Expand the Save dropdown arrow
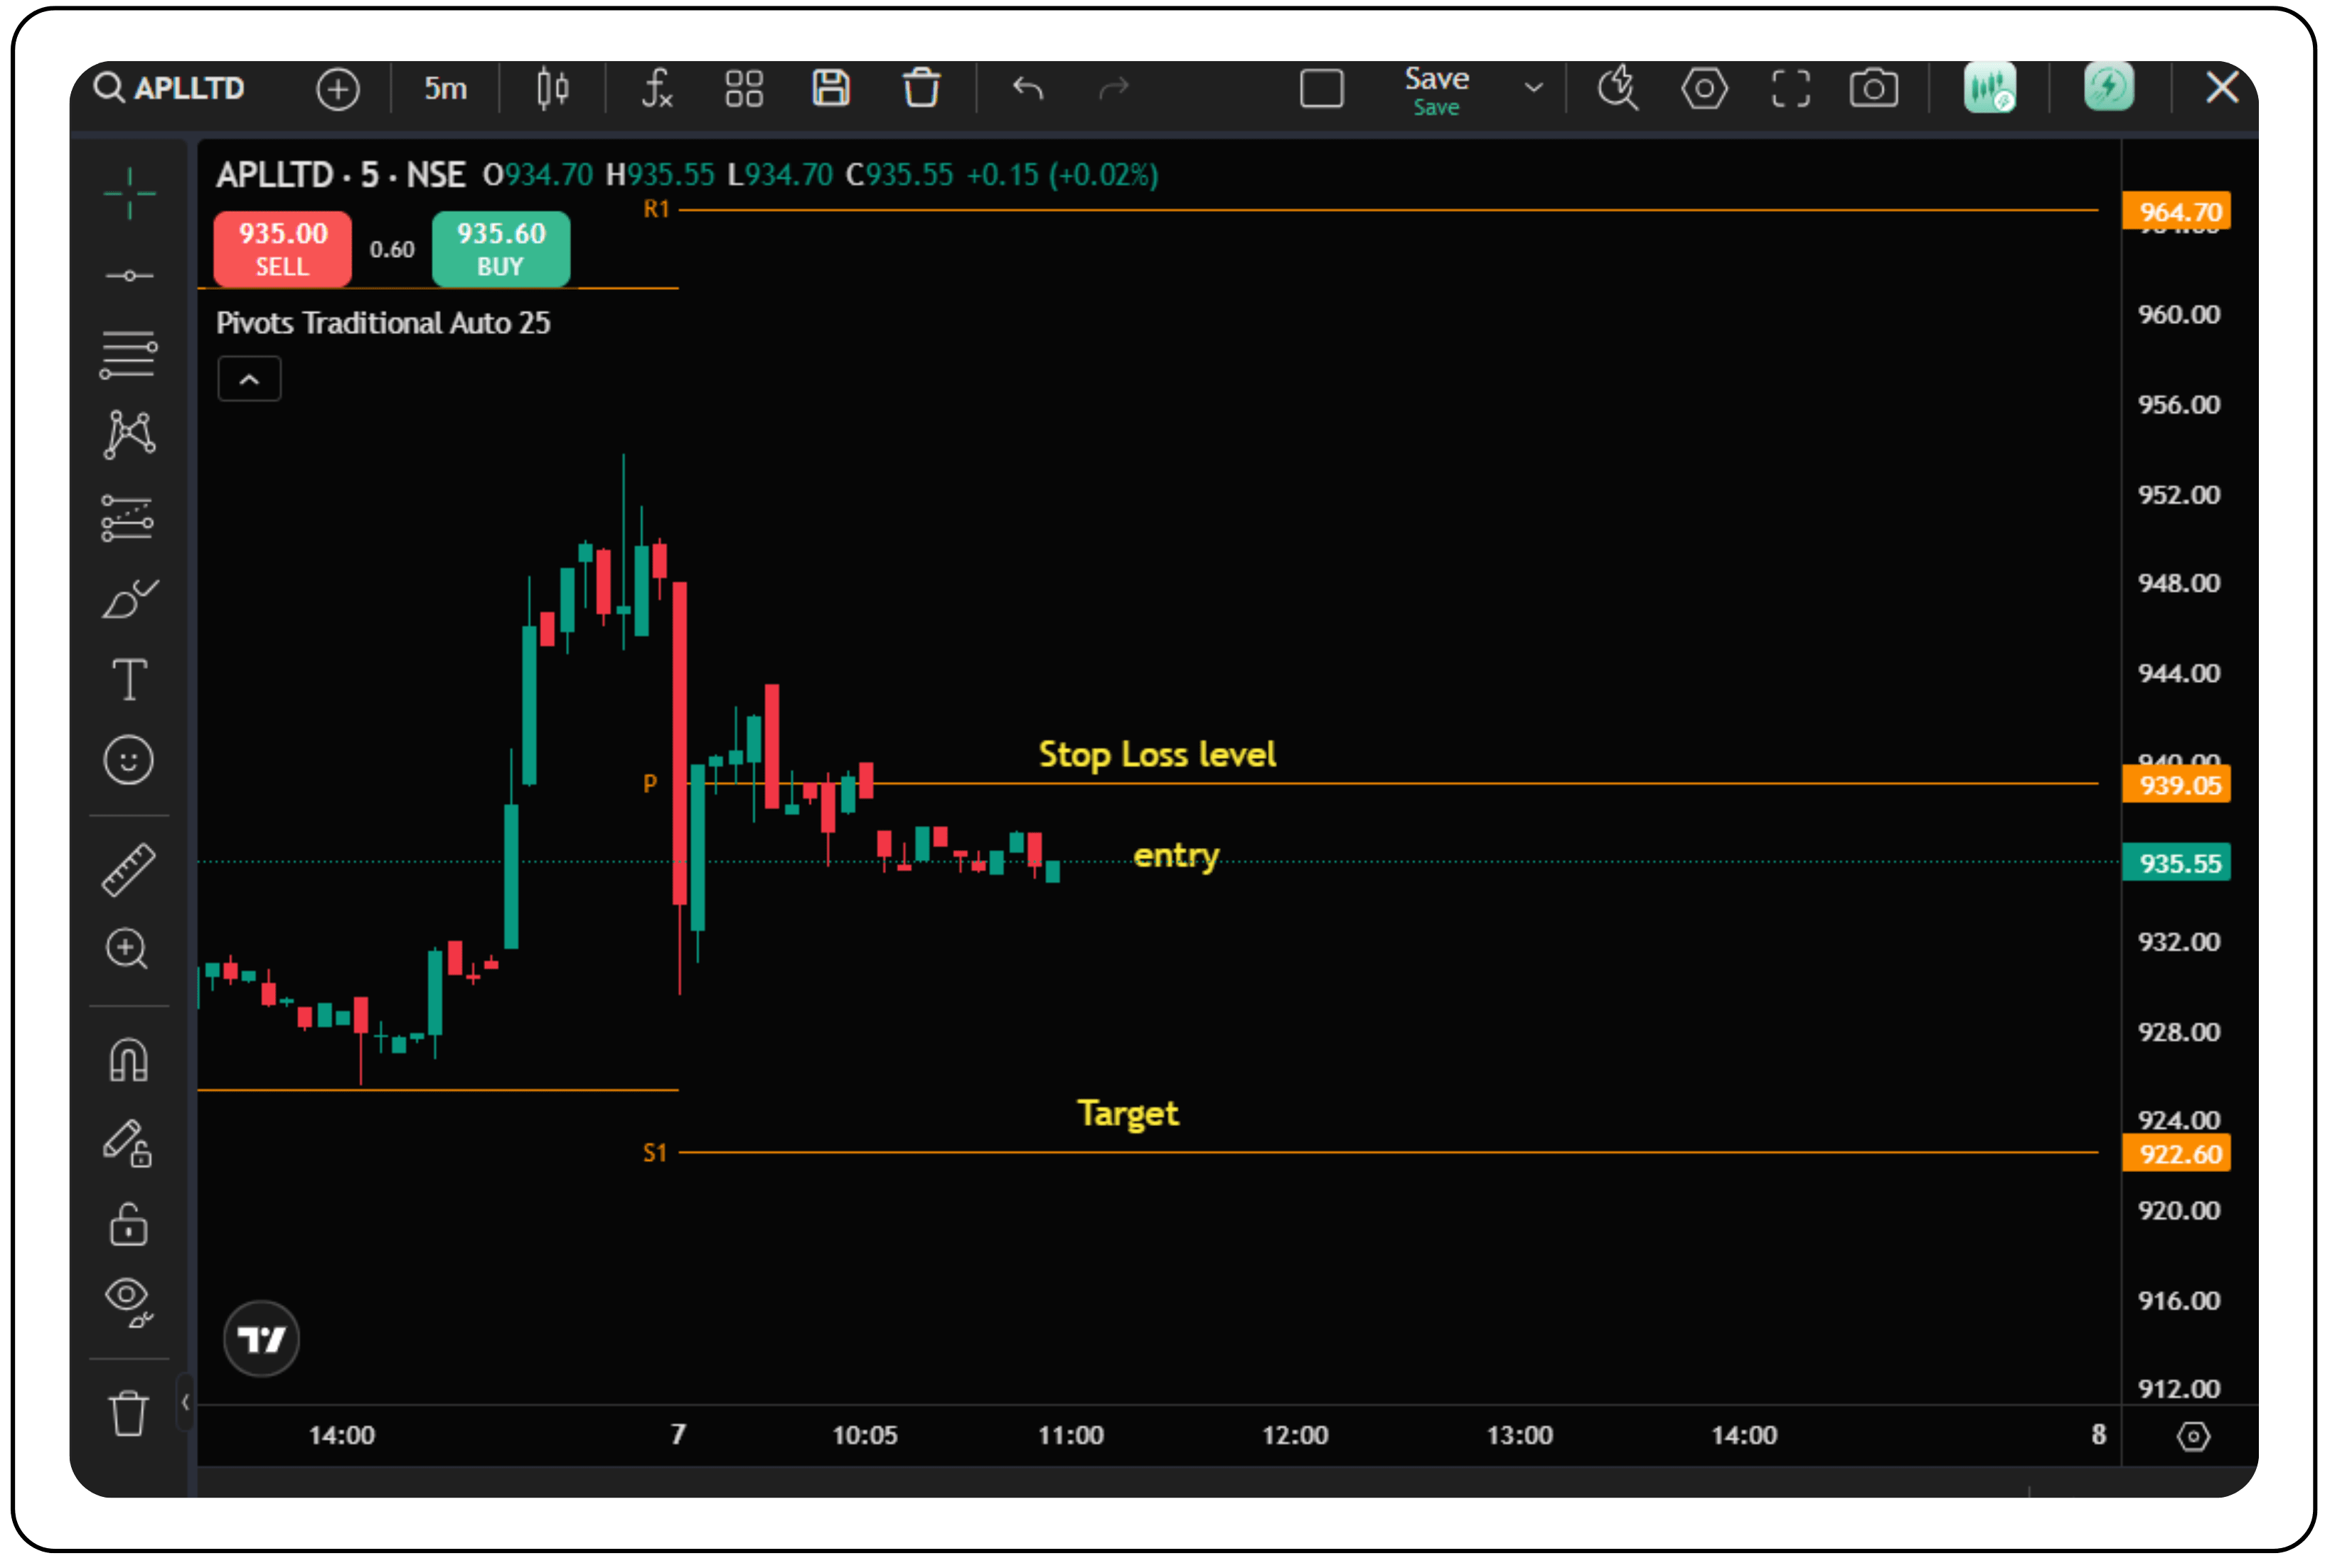The width and height of the screenshot is (2325, 1568). point(1532,88)
